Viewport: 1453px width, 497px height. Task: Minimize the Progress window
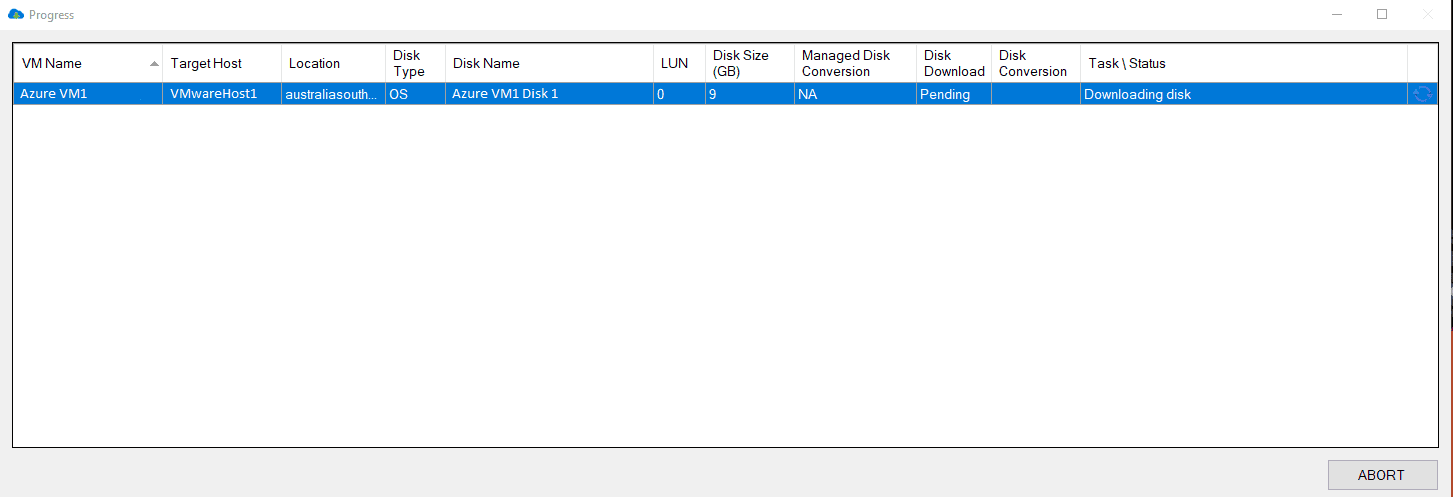1337,15
